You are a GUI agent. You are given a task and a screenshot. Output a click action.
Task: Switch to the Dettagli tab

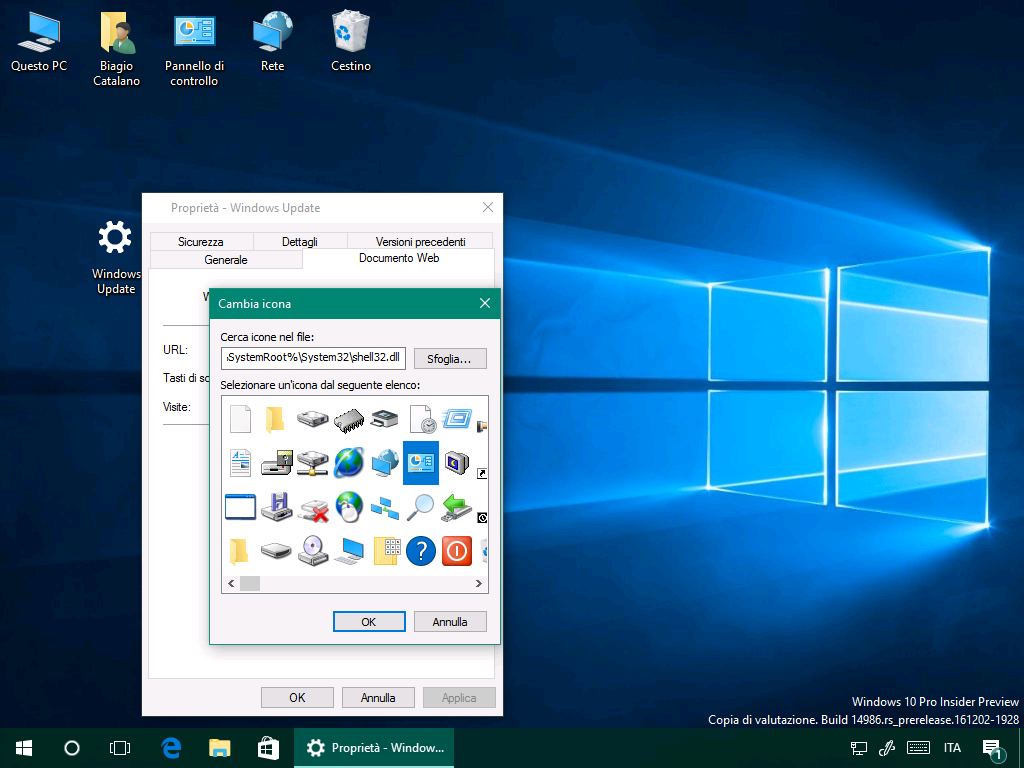pos(300,242)
